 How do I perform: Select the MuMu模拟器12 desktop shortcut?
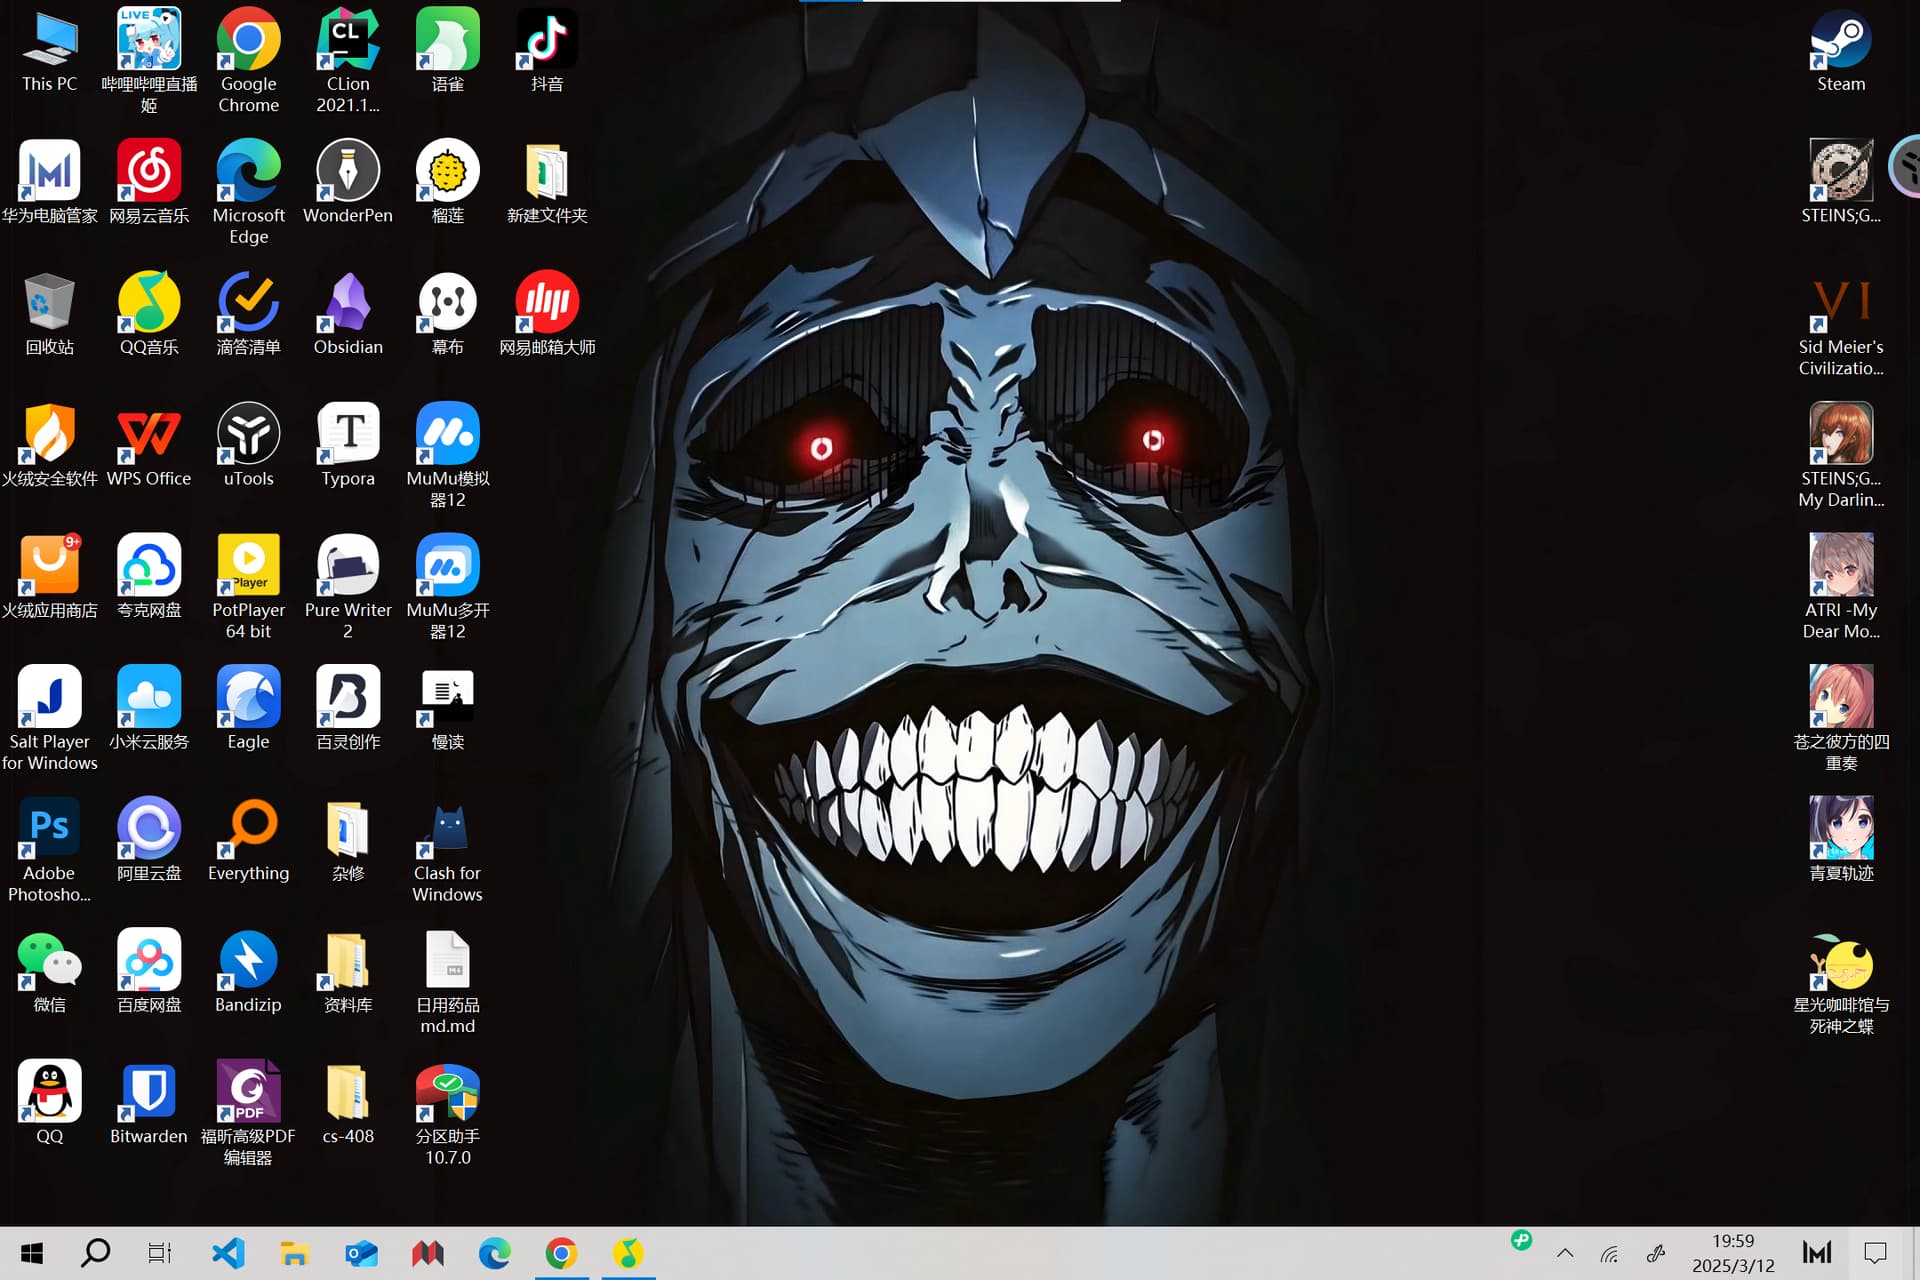coord(447,455)
